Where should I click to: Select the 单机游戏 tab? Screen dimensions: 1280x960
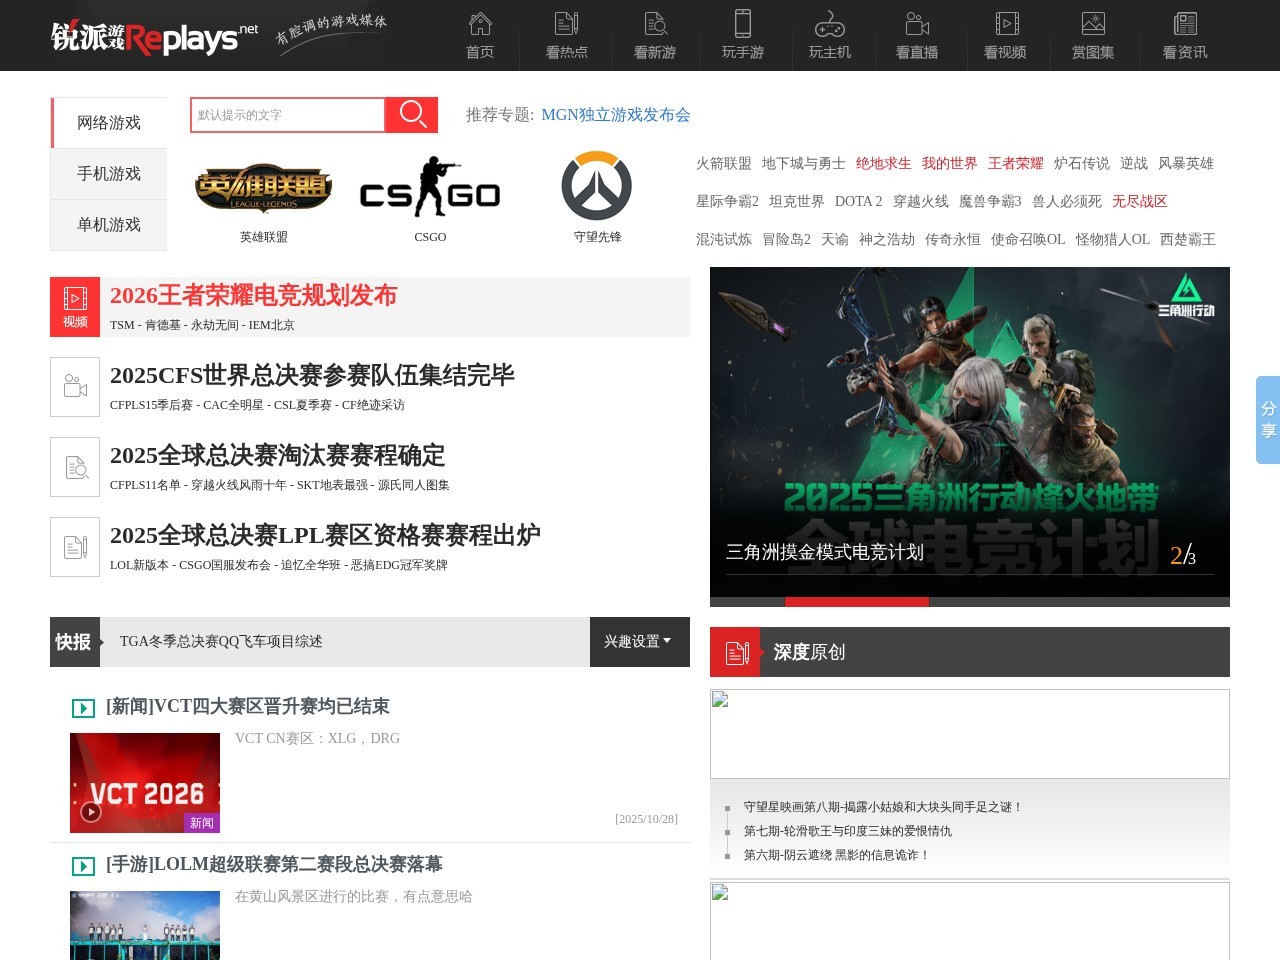[x=109, y=224]
